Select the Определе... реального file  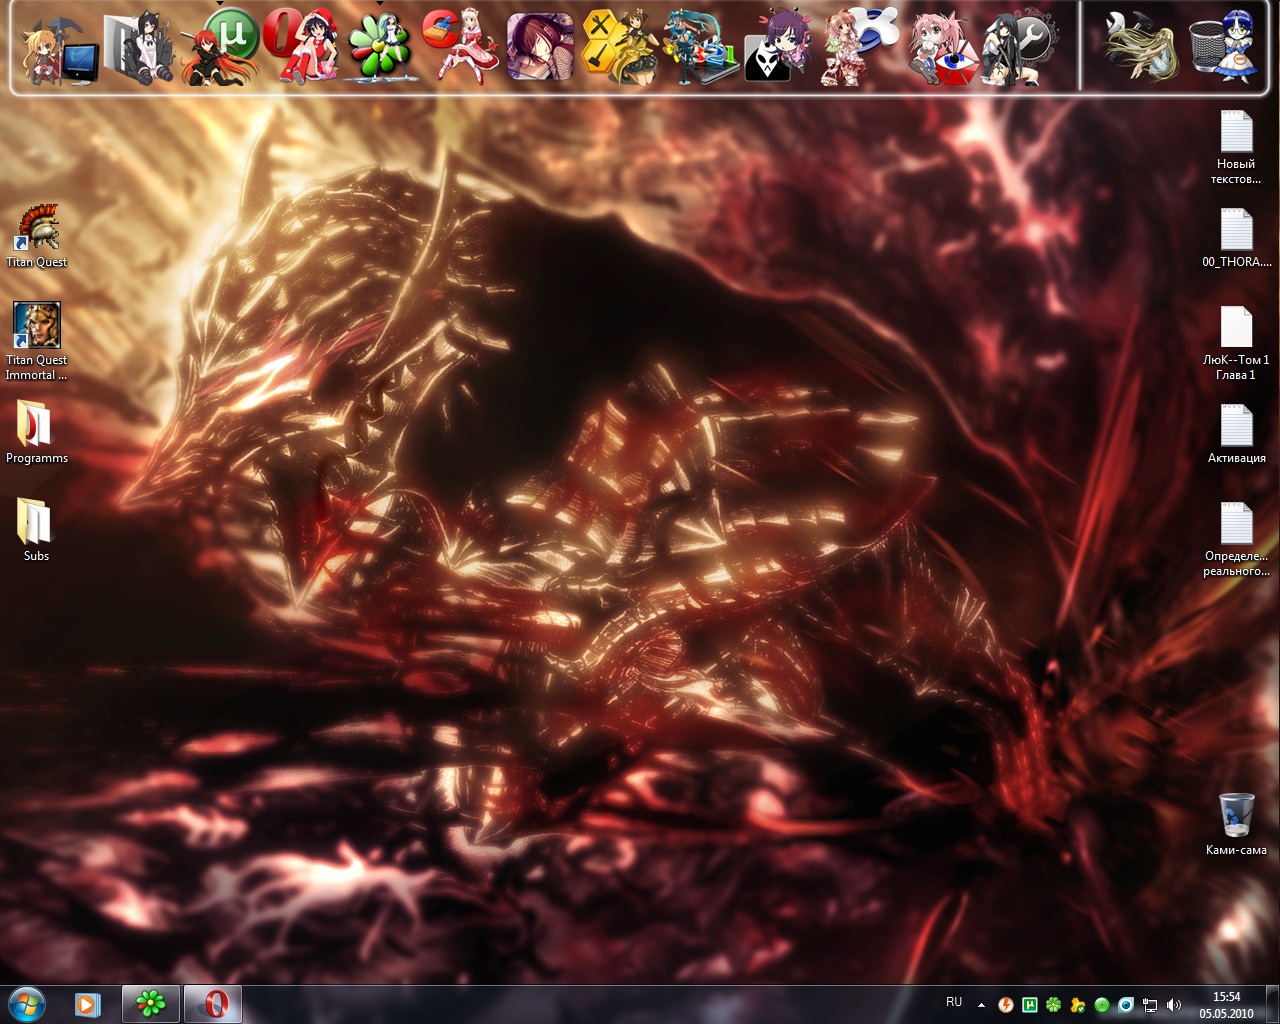coord(1236,539)
